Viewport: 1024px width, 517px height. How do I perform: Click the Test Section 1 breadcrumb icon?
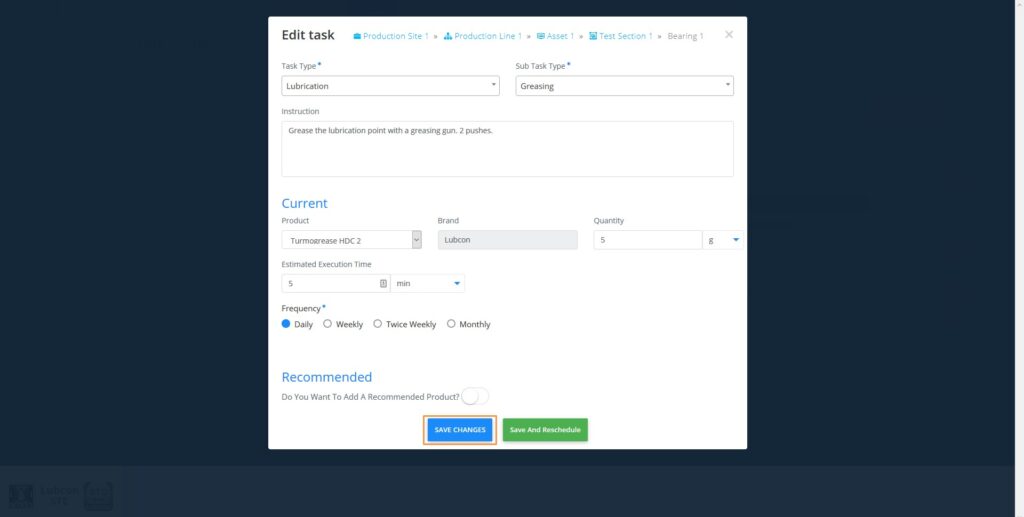click(593, 36)
